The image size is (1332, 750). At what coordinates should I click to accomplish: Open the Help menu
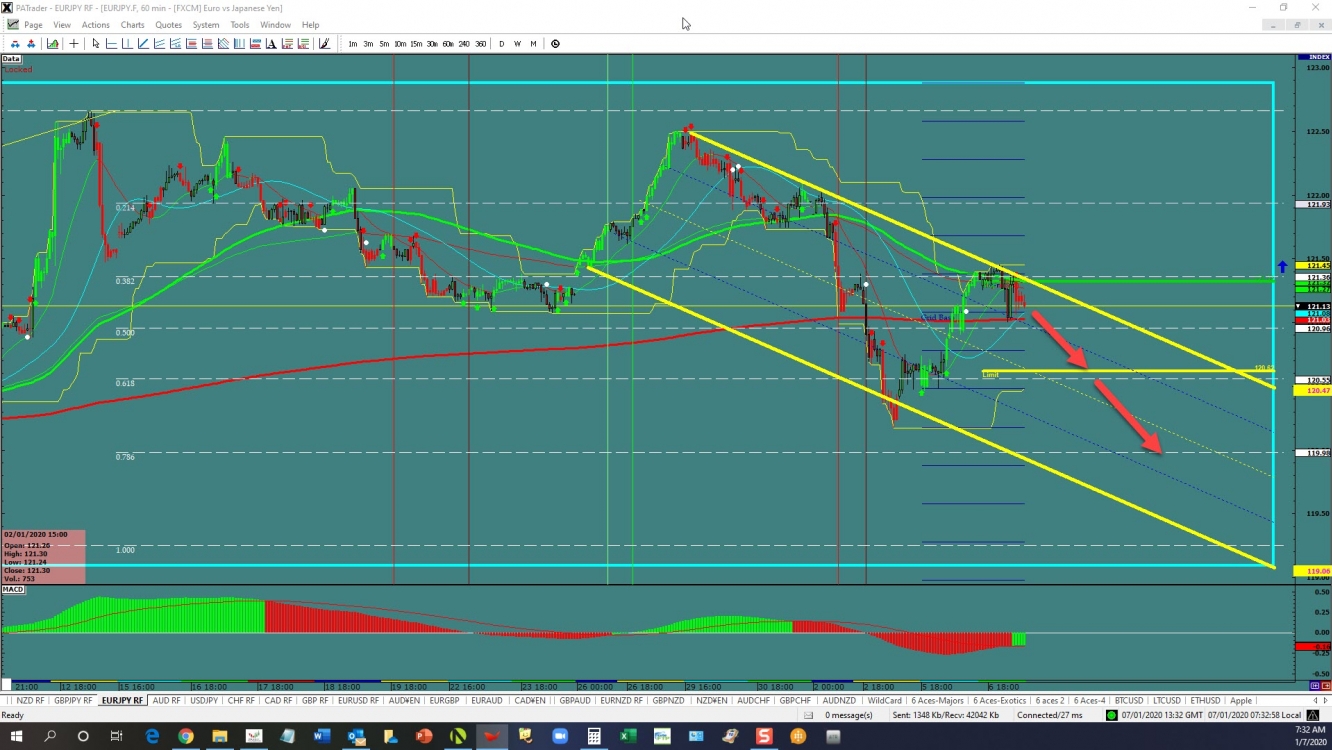(311, 25)
